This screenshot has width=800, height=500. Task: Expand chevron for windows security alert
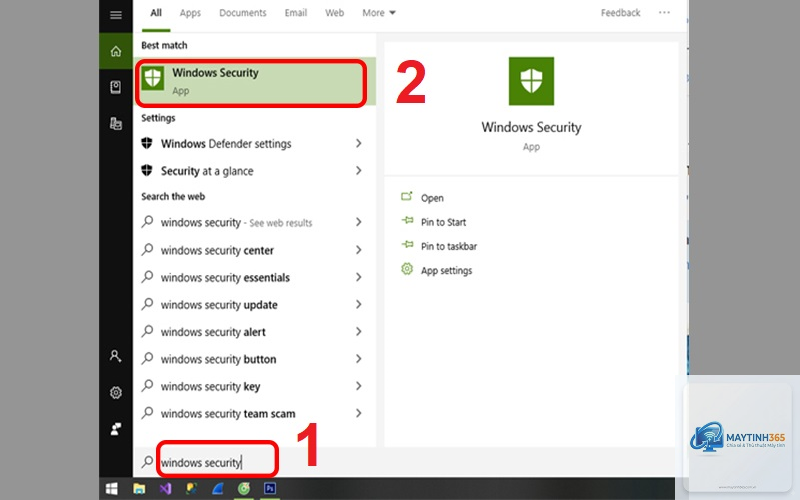click(x=359, y=332)
